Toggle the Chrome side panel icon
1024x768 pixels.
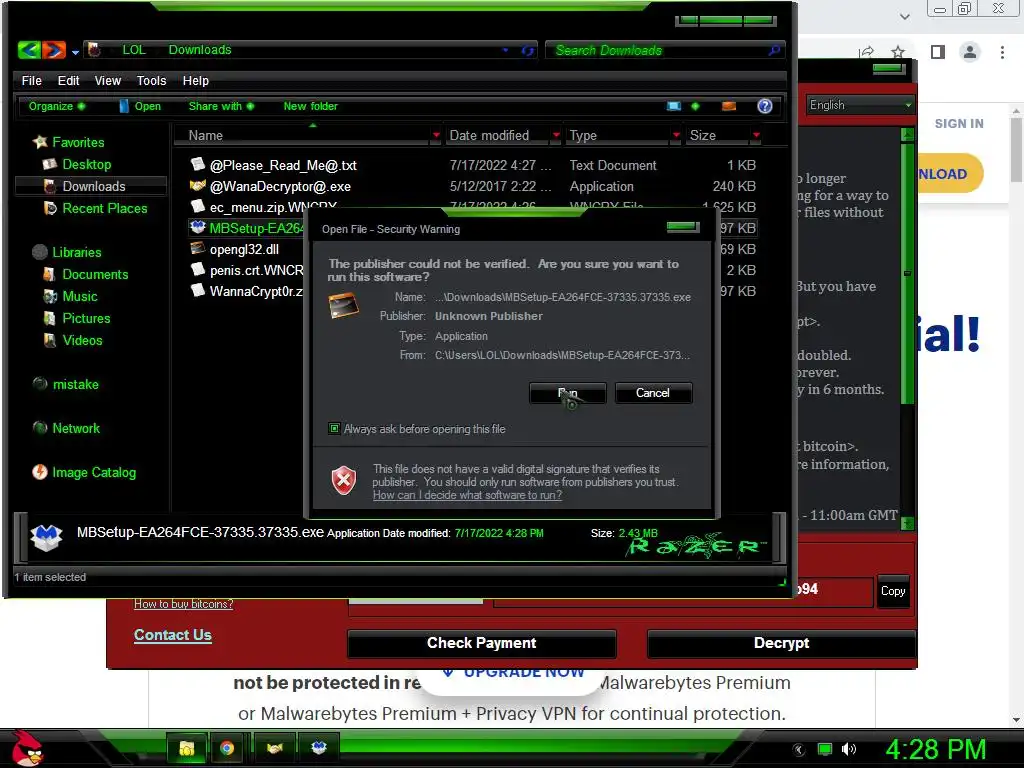[x=938, y=52]
